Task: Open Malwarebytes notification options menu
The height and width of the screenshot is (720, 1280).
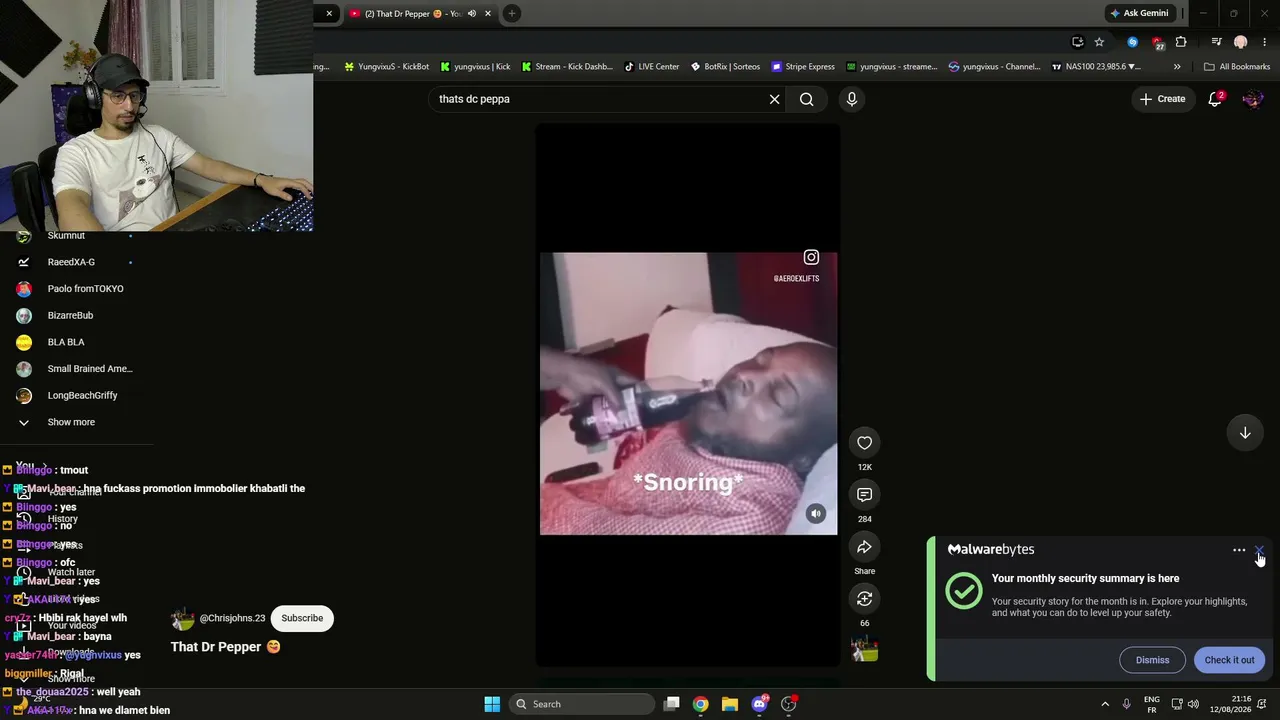Action: 1239,550
